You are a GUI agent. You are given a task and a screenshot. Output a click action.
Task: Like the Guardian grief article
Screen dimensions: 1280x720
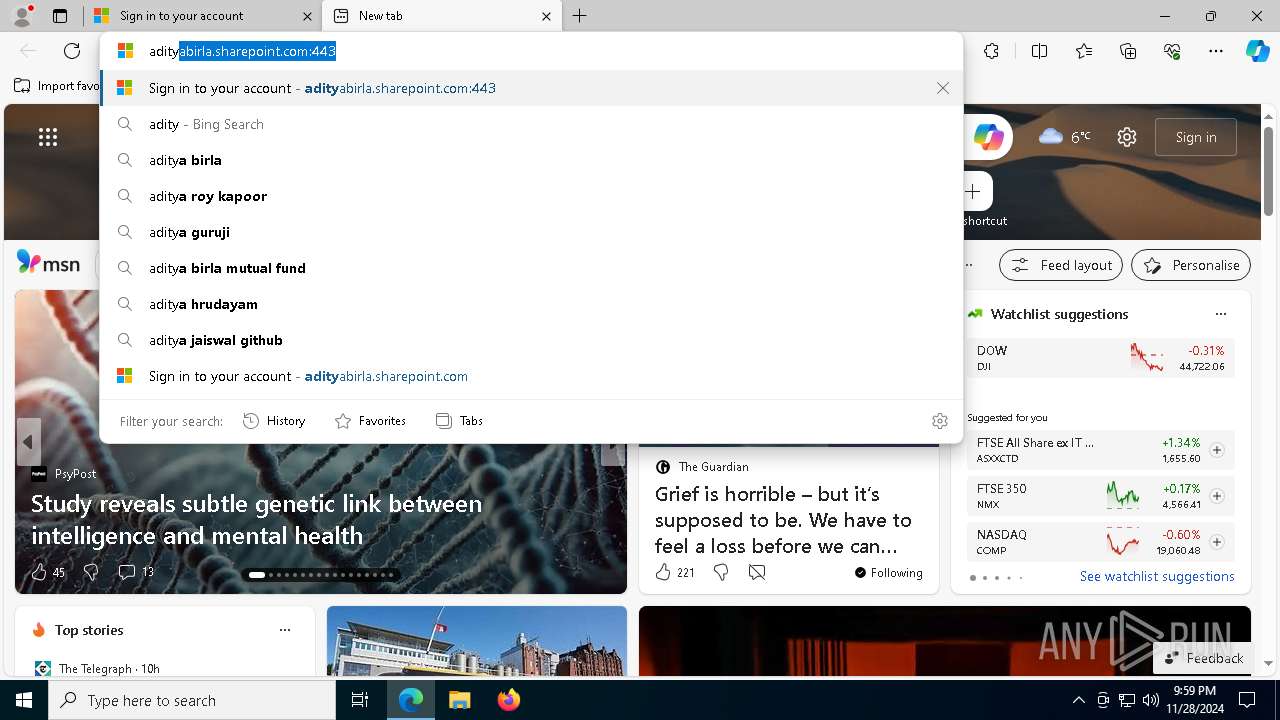pyautogui.click(x=674, y=572)
